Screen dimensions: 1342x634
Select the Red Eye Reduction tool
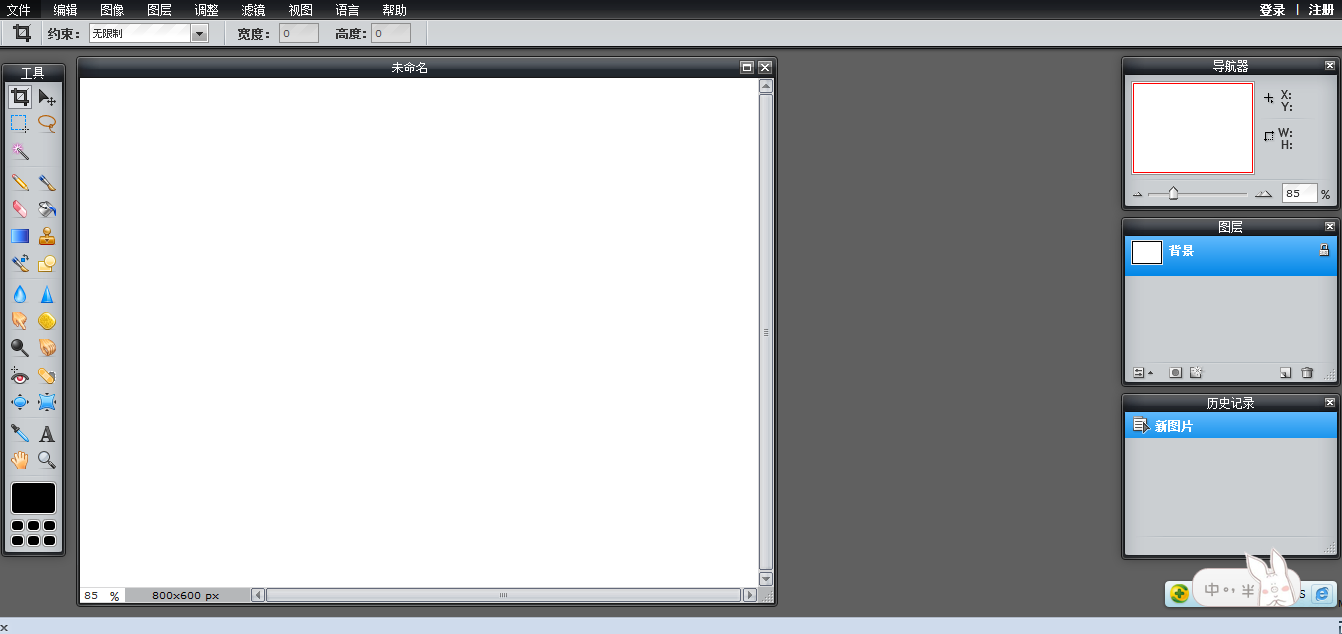pyautogui.click(x=20, y=376)
